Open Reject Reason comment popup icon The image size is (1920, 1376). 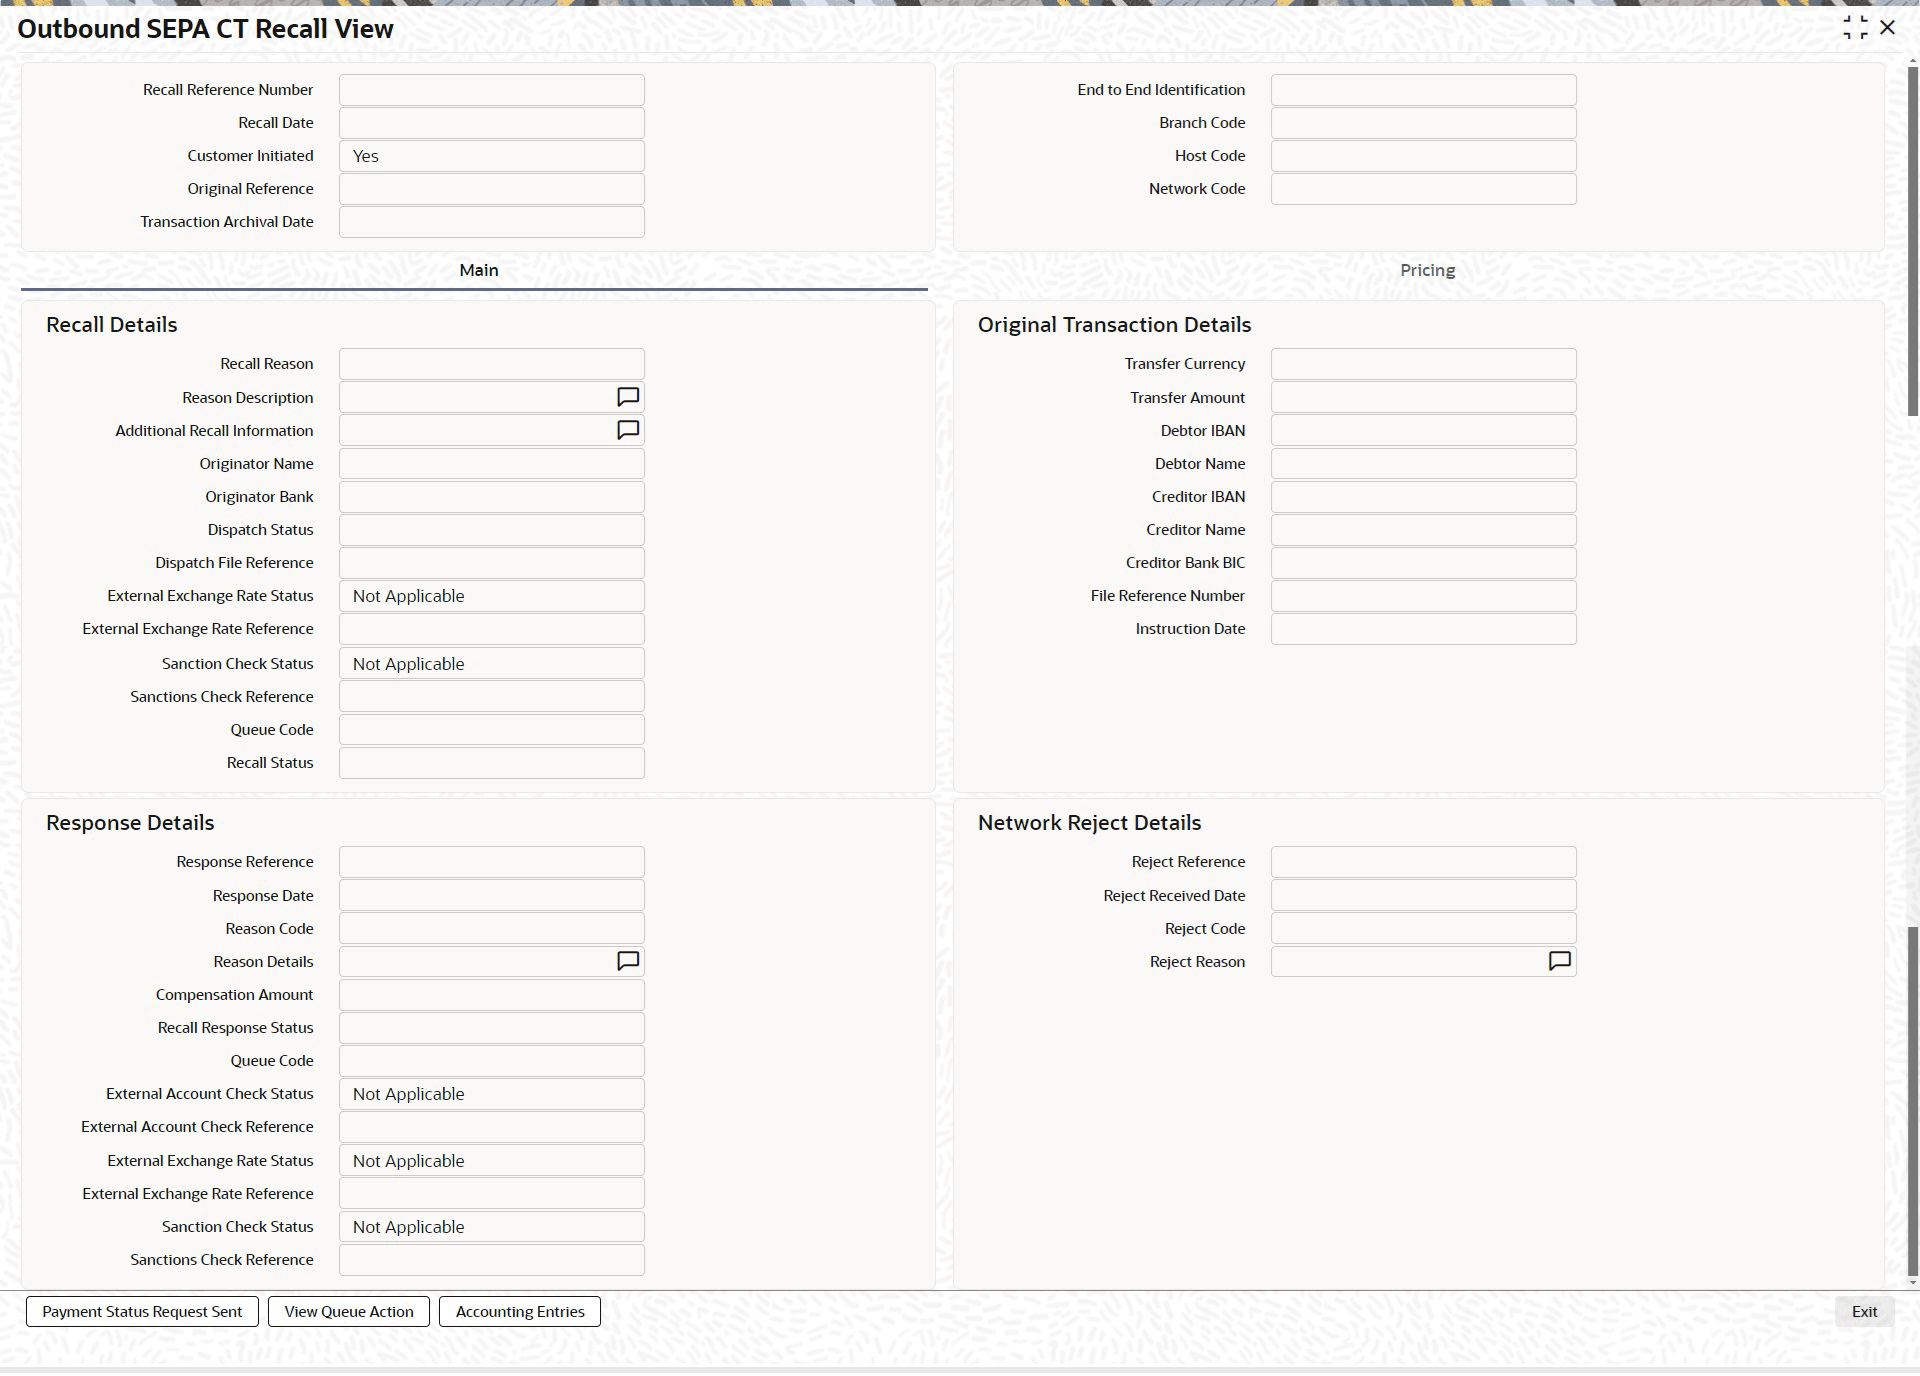pyautogui.click(x=1559, y=961)
